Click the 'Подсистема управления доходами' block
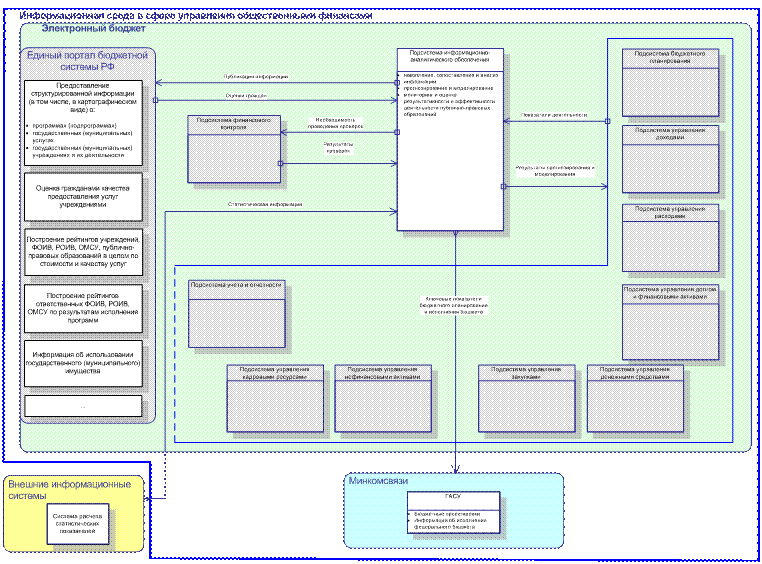Image resolution: width=762 pixels, height=564 pixels. tap(670, 158)
